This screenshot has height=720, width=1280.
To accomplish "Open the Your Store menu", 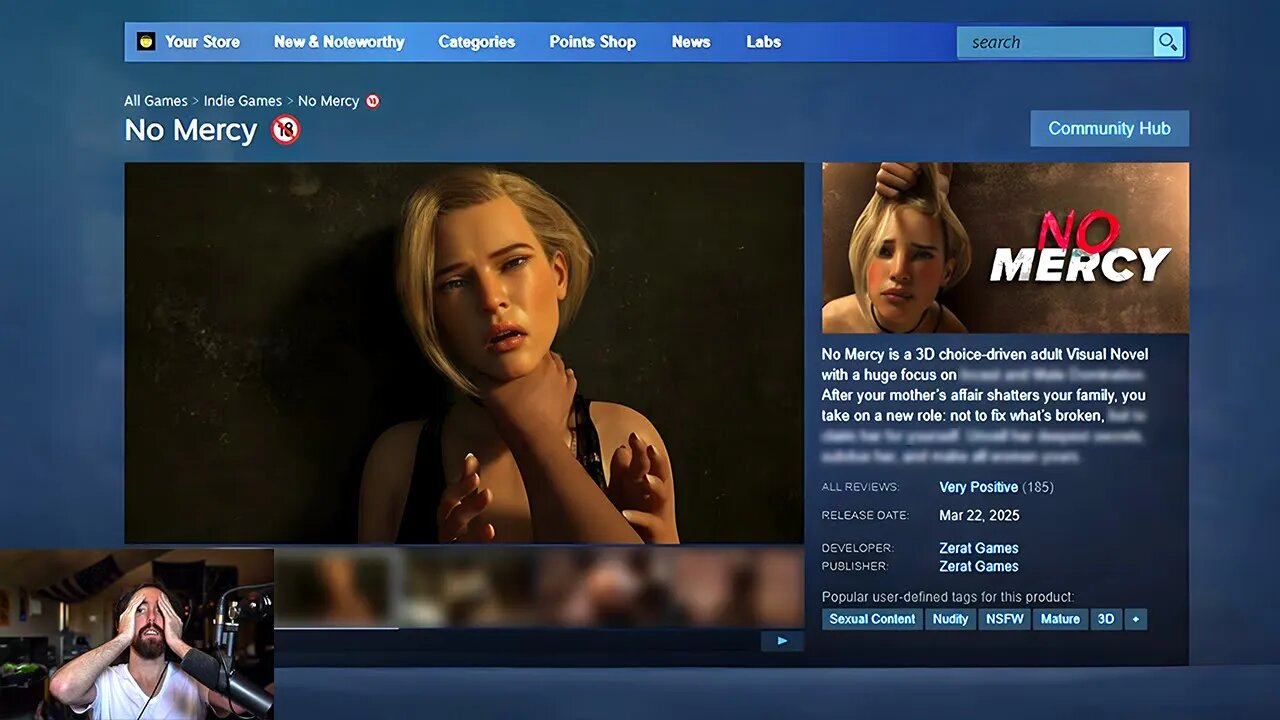I will pos(202,42).
